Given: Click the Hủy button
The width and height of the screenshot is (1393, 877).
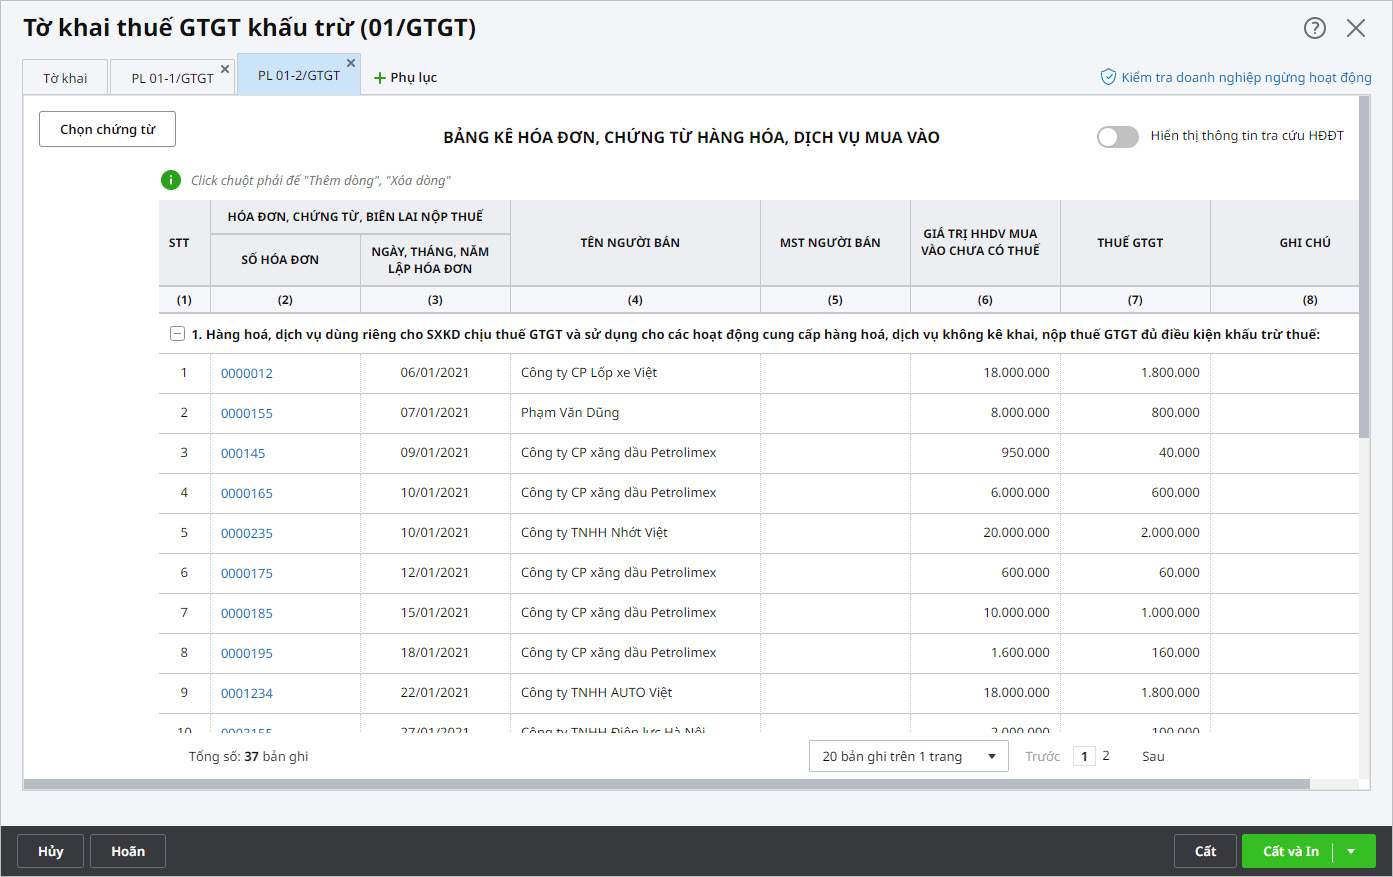Looking at the screenshot, I should (x=50, y=851).
